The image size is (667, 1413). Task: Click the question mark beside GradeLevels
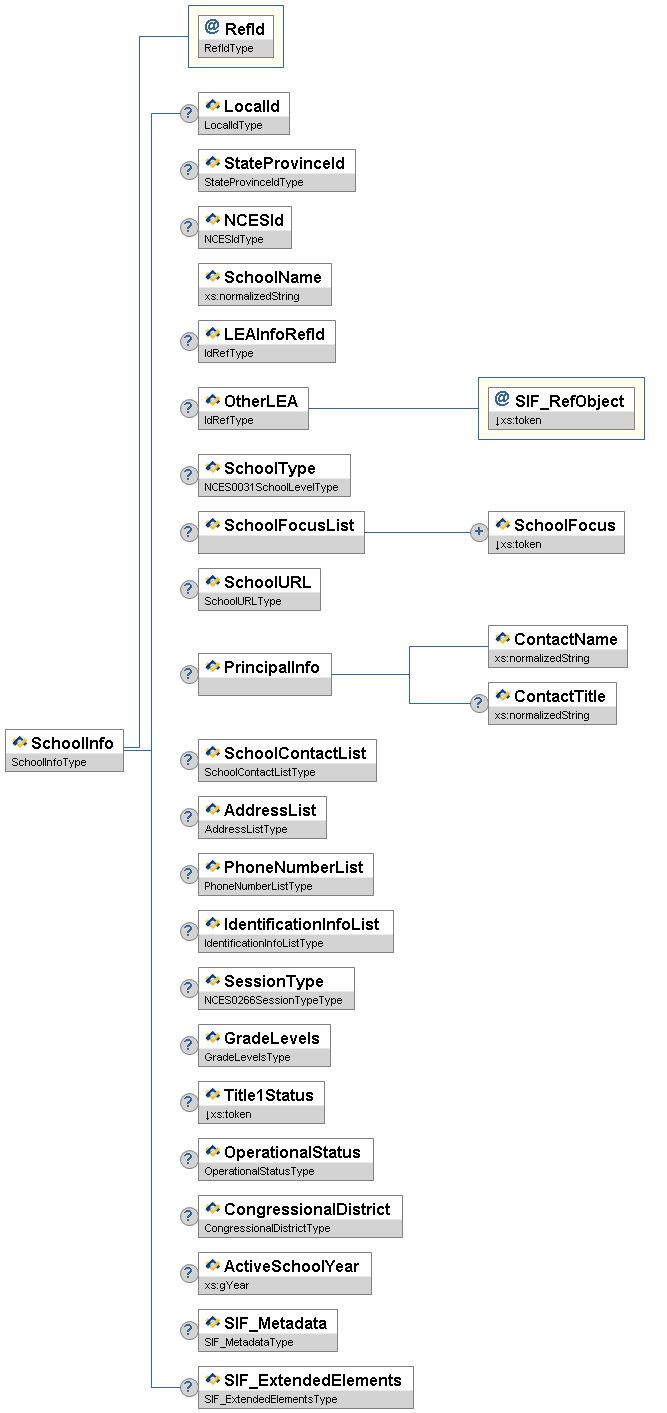coord(188,1045)
